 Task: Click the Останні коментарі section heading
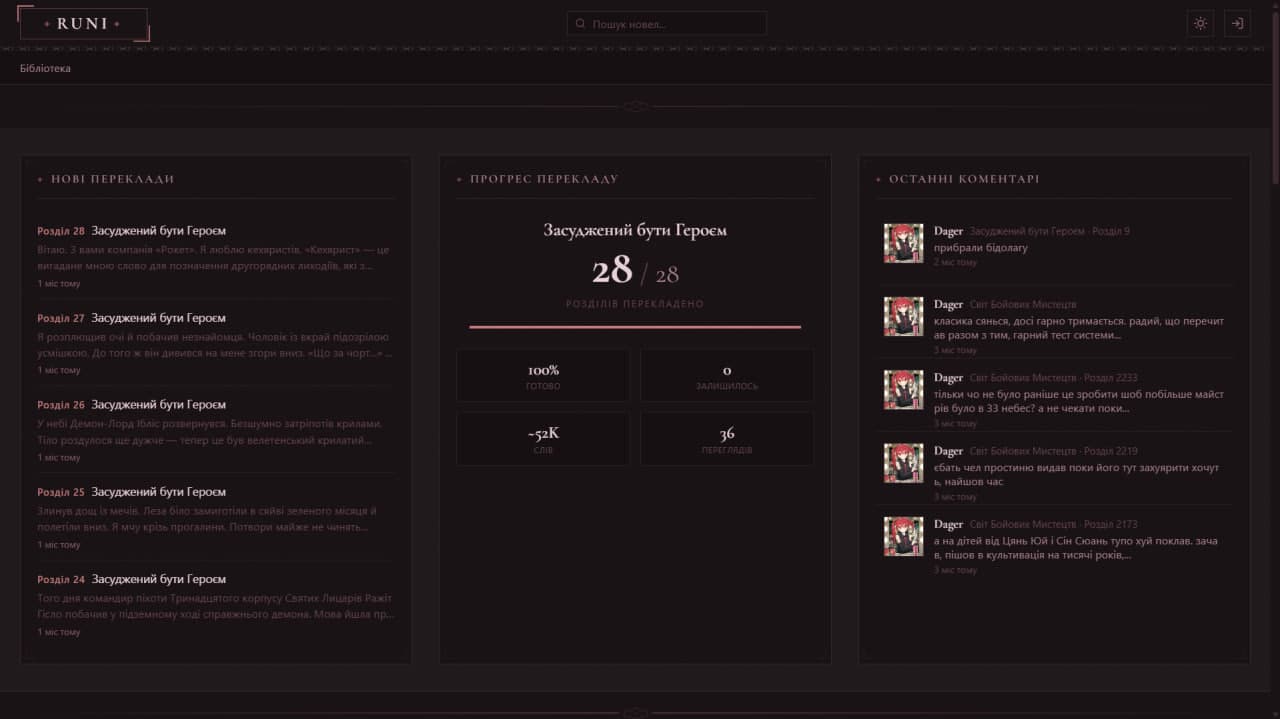coord(964,179)
